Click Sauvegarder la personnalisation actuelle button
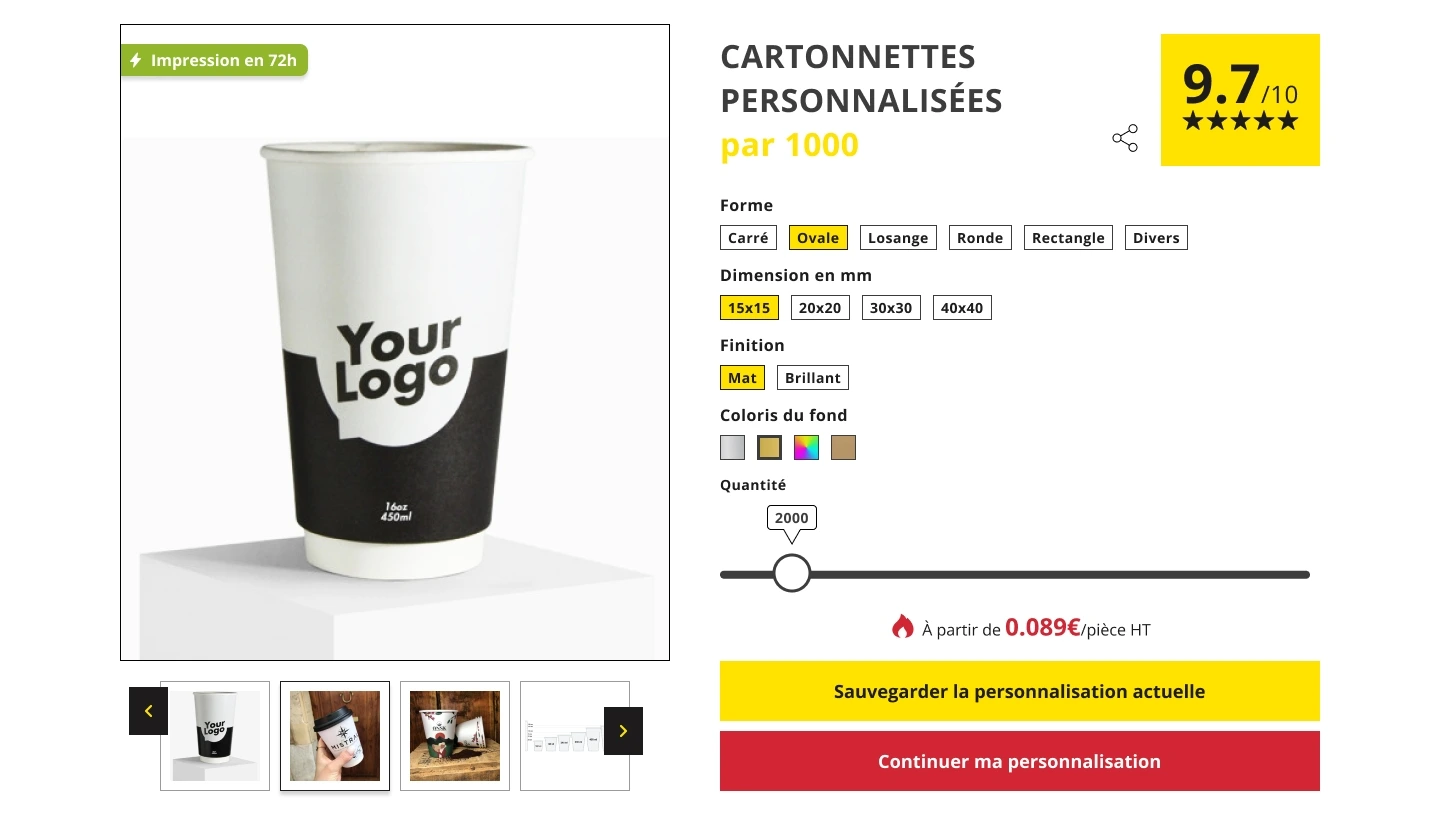The height and width of the screenshot is (827, 1440). click(x=1019, y=691)
